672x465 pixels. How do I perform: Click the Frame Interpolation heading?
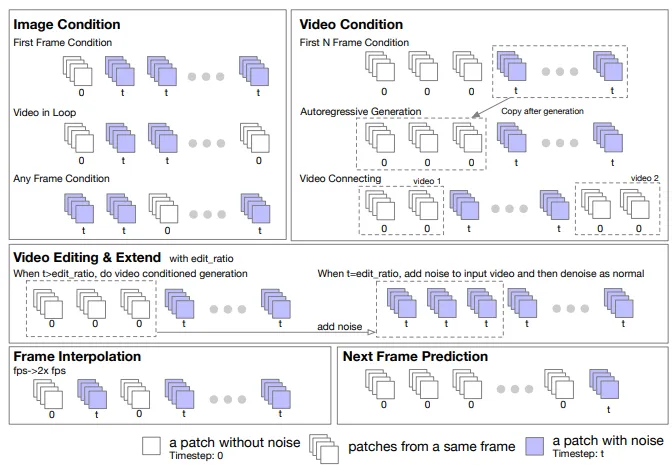[77, 357]
